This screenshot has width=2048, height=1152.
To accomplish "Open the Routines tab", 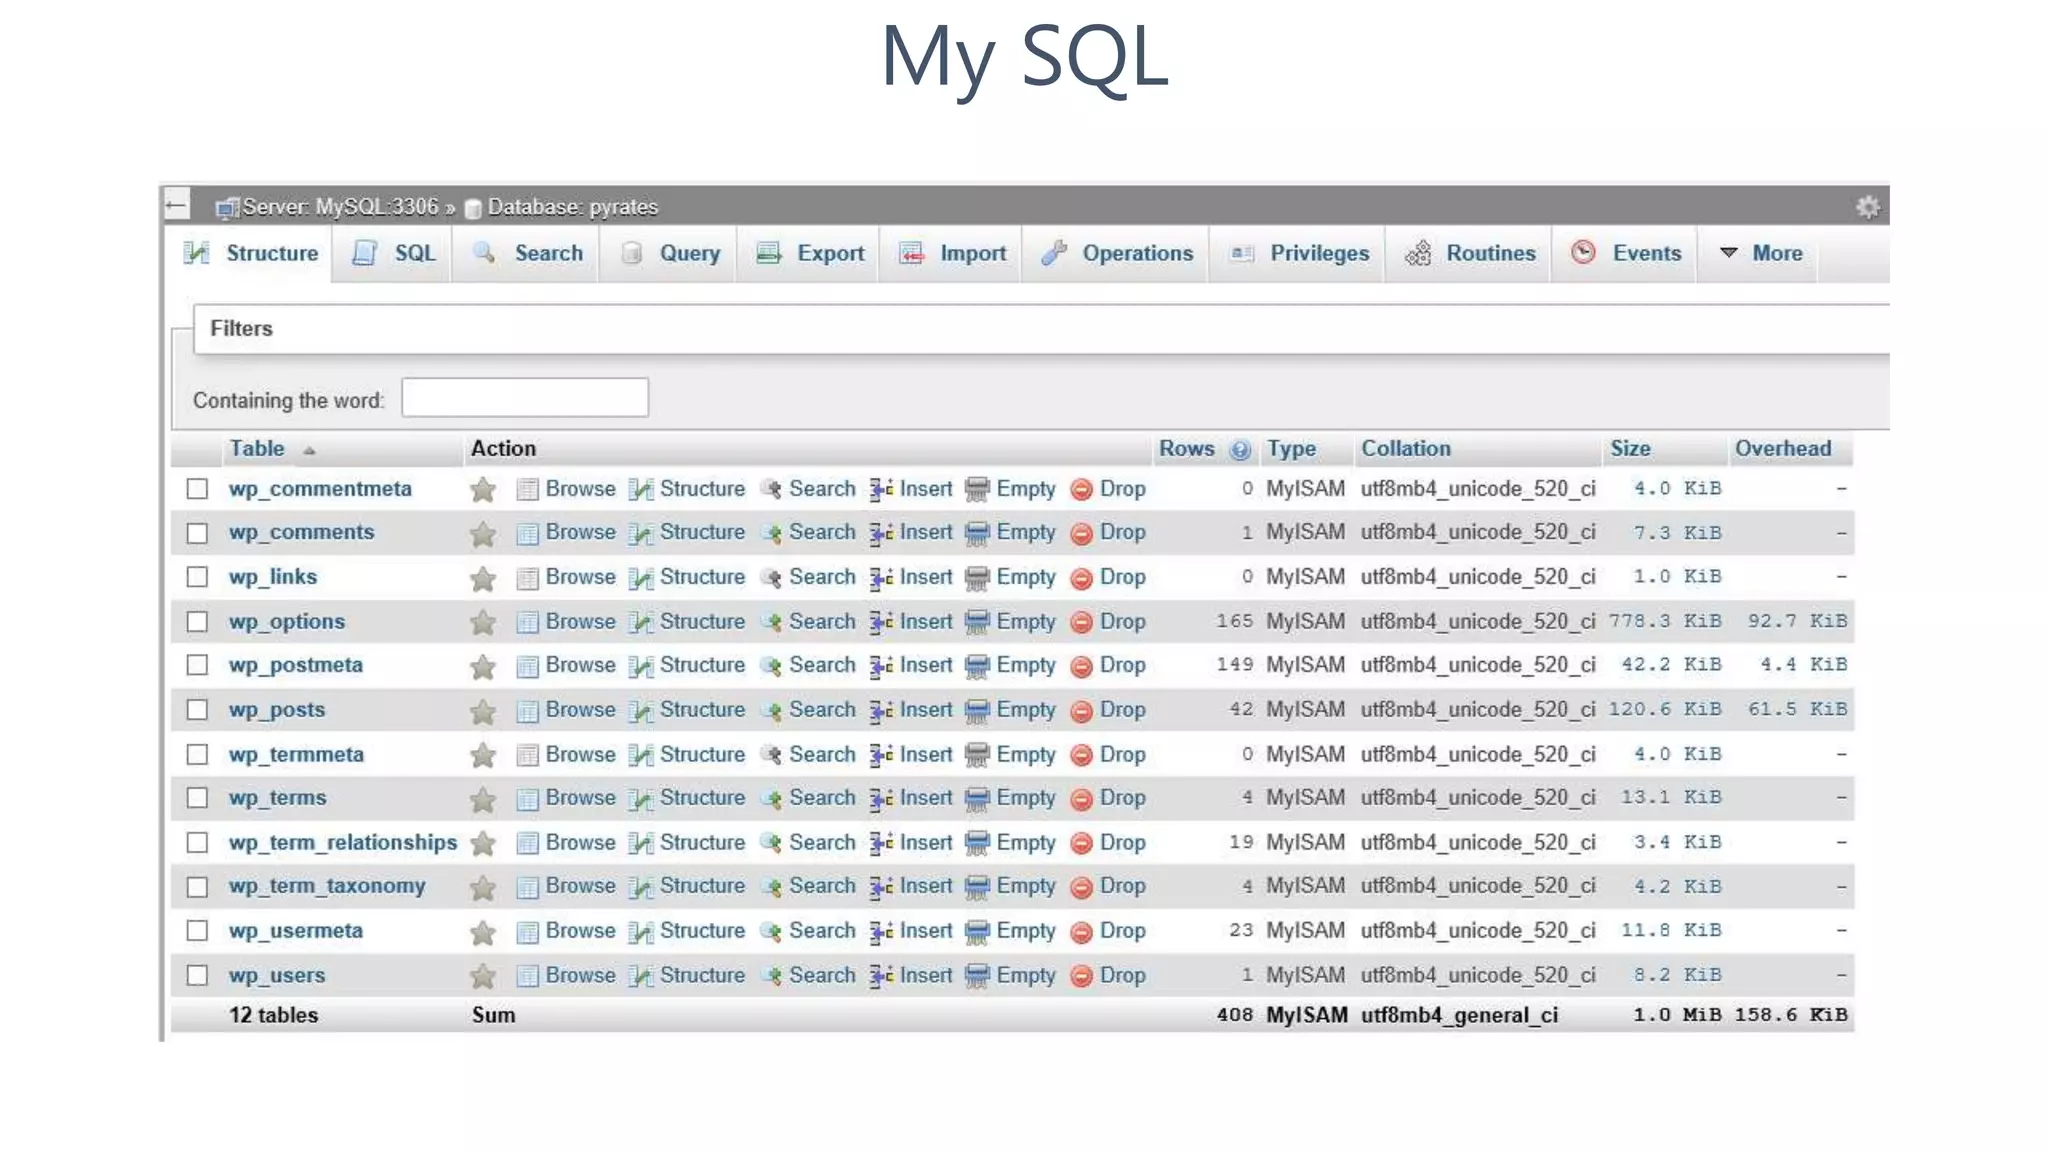I will pos(1470,253).
